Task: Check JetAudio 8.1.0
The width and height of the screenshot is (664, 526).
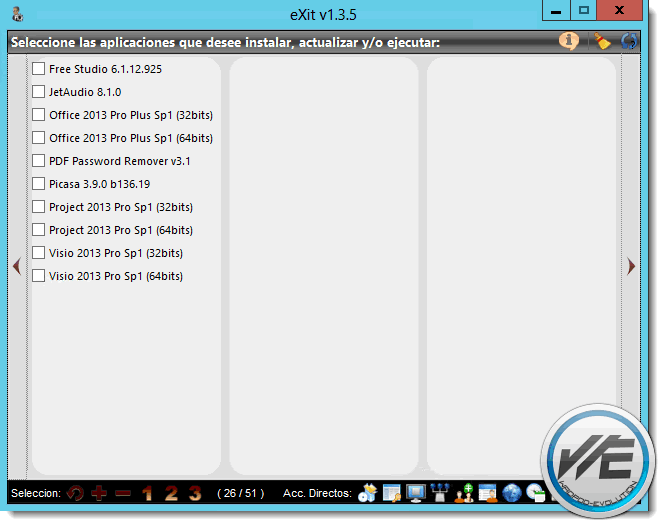Action: (39, 91)
